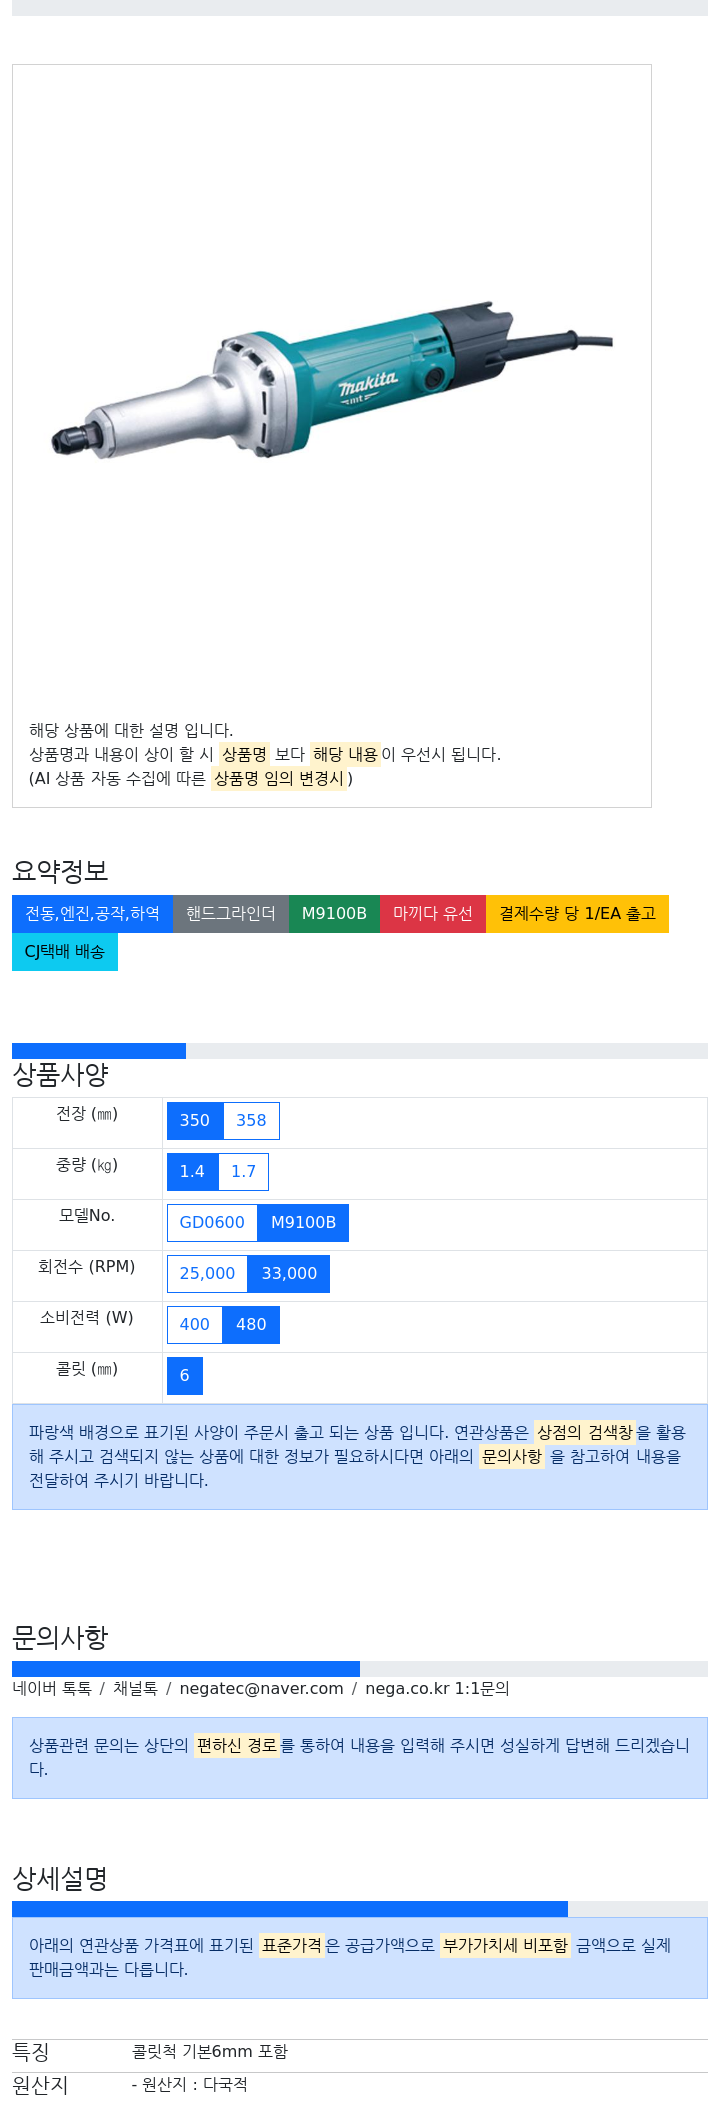Pick the M9100B model option
This screenshot has height=2105, width=720.
(304, 1223)
